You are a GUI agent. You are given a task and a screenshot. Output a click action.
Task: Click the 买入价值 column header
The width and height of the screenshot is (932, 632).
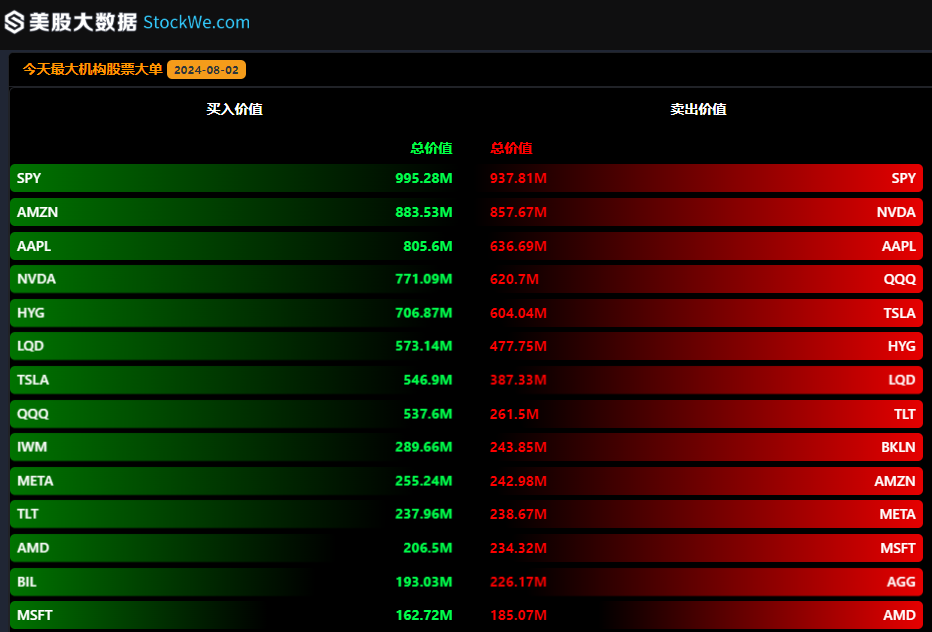[x=234, y=109]
